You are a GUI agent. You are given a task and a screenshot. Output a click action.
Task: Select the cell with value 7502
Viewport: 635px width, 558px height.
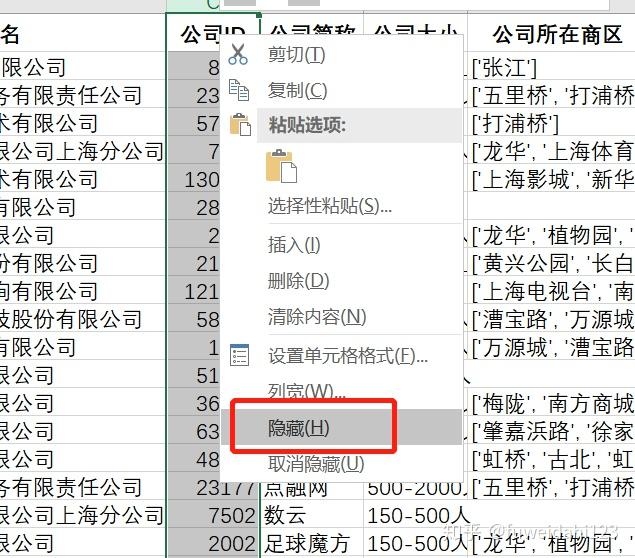(213, 515)
